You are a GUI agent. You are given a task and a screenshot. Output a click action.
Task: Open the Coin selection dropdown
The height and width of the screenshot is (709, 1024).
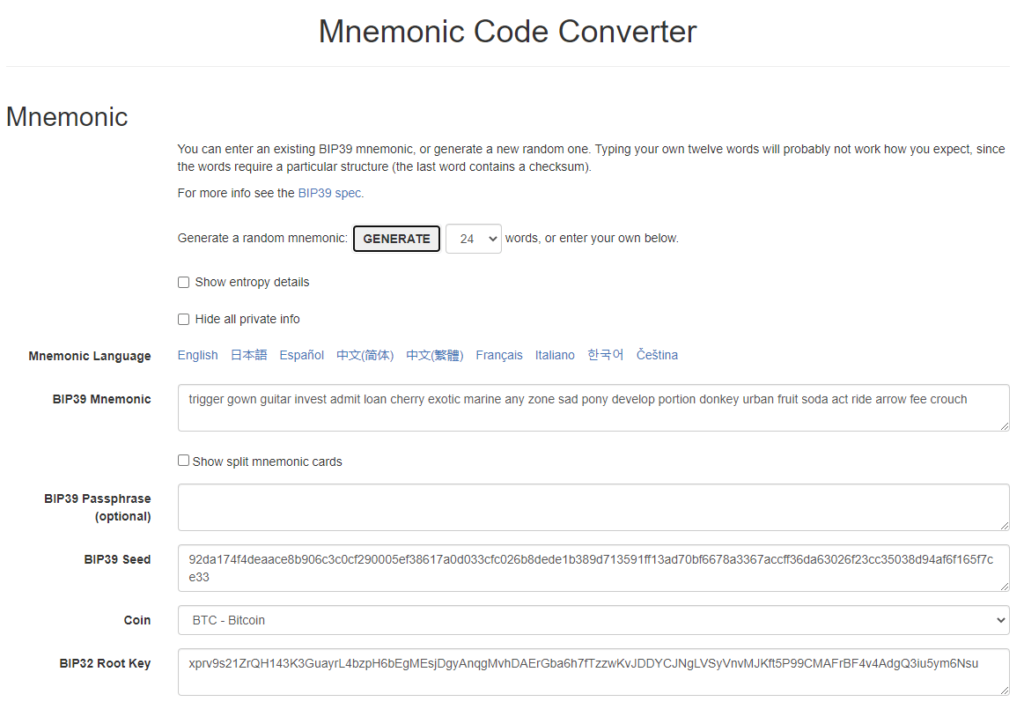coord(594,620)
